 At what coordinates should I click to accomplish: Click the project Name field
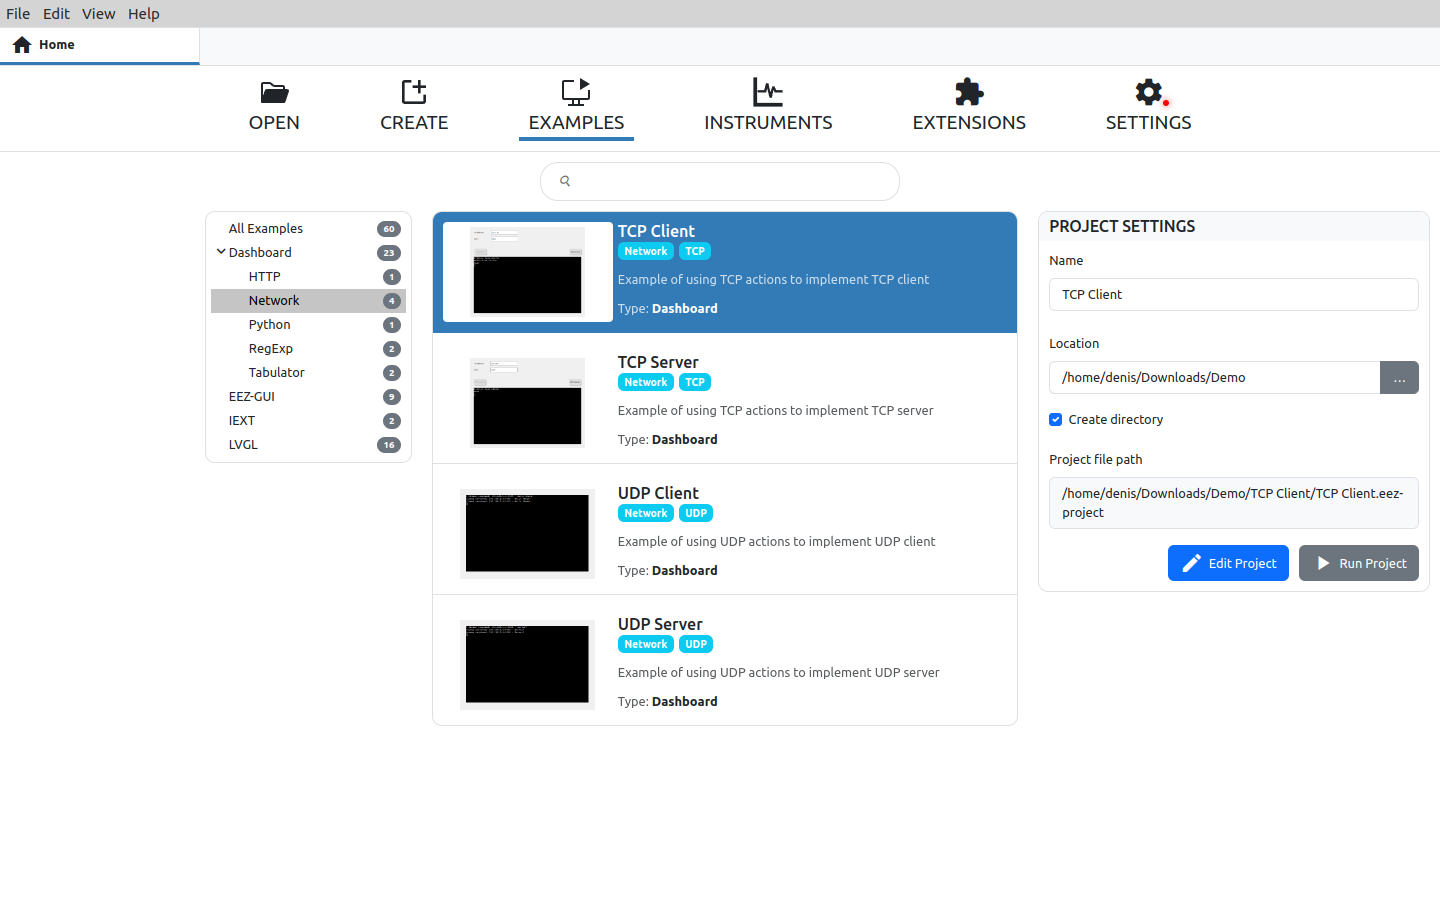tap(1234, 294)
